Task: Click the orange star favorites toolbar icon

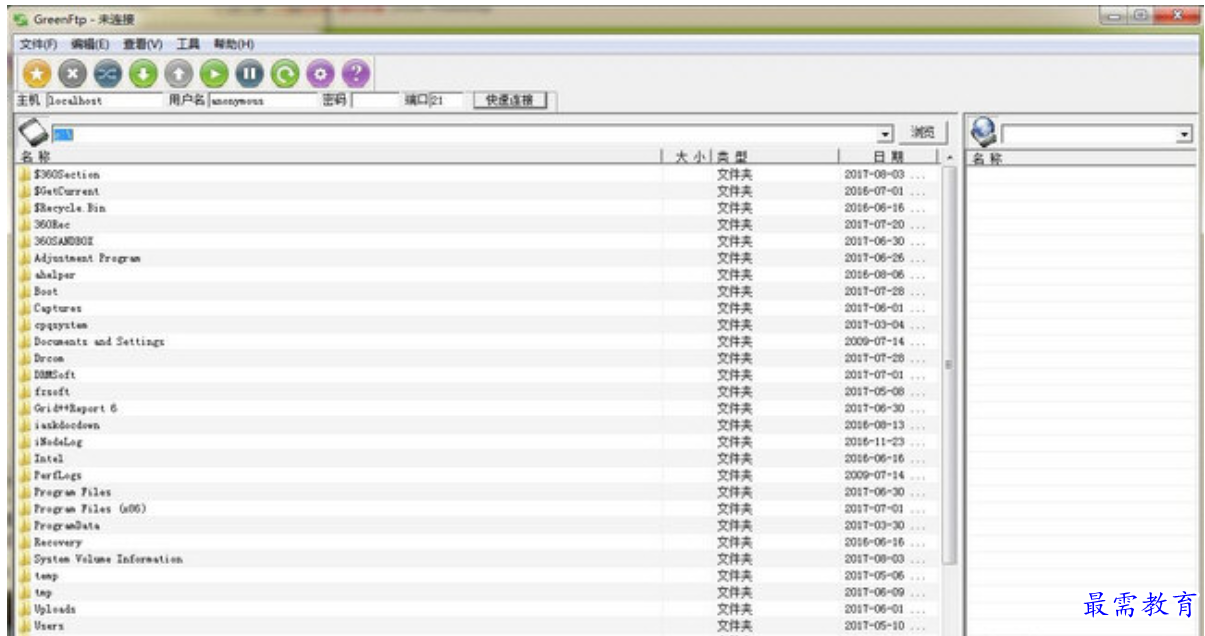Action: click(37, 73)
